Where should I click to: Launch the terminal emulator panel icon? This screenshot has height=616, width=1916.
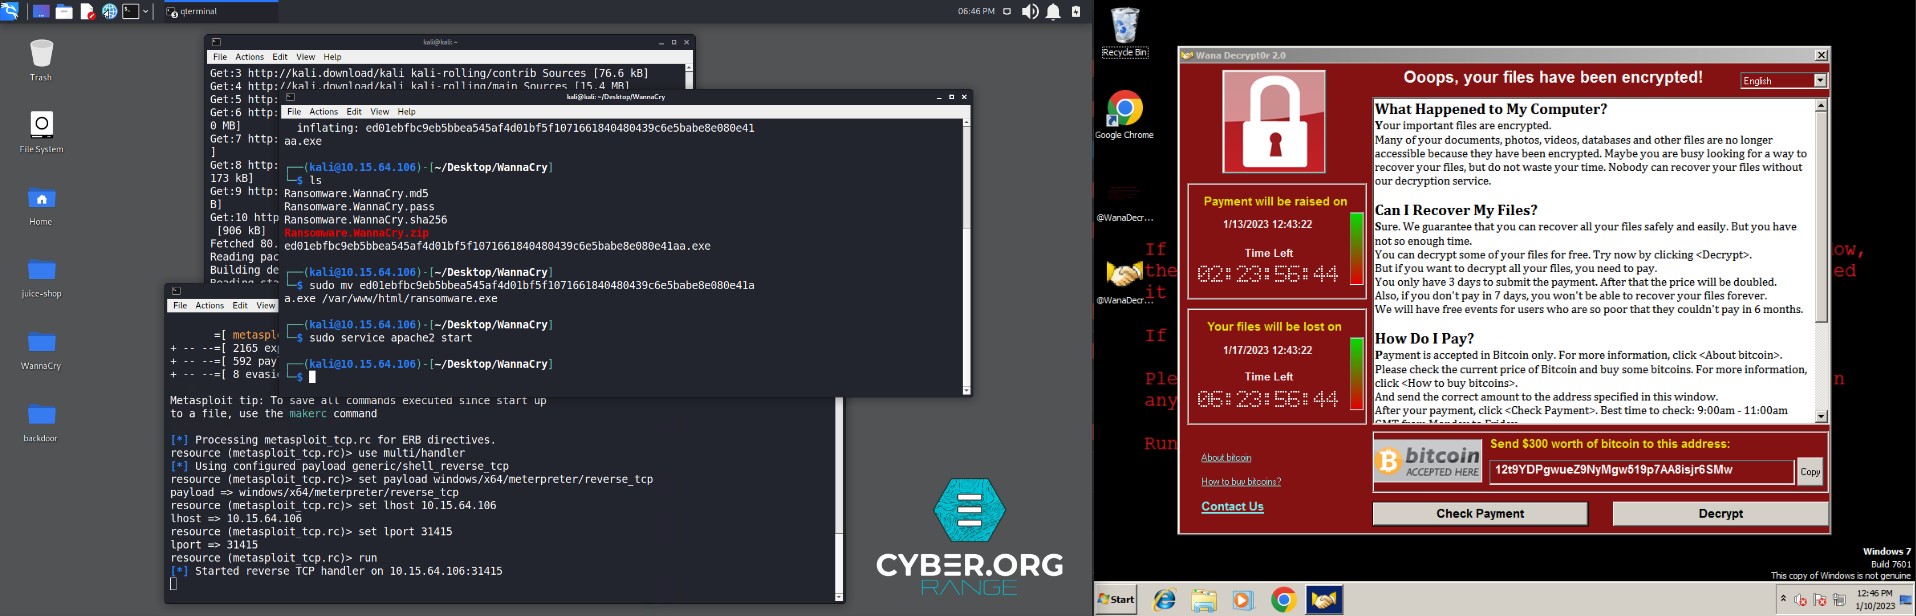point(130,12)
